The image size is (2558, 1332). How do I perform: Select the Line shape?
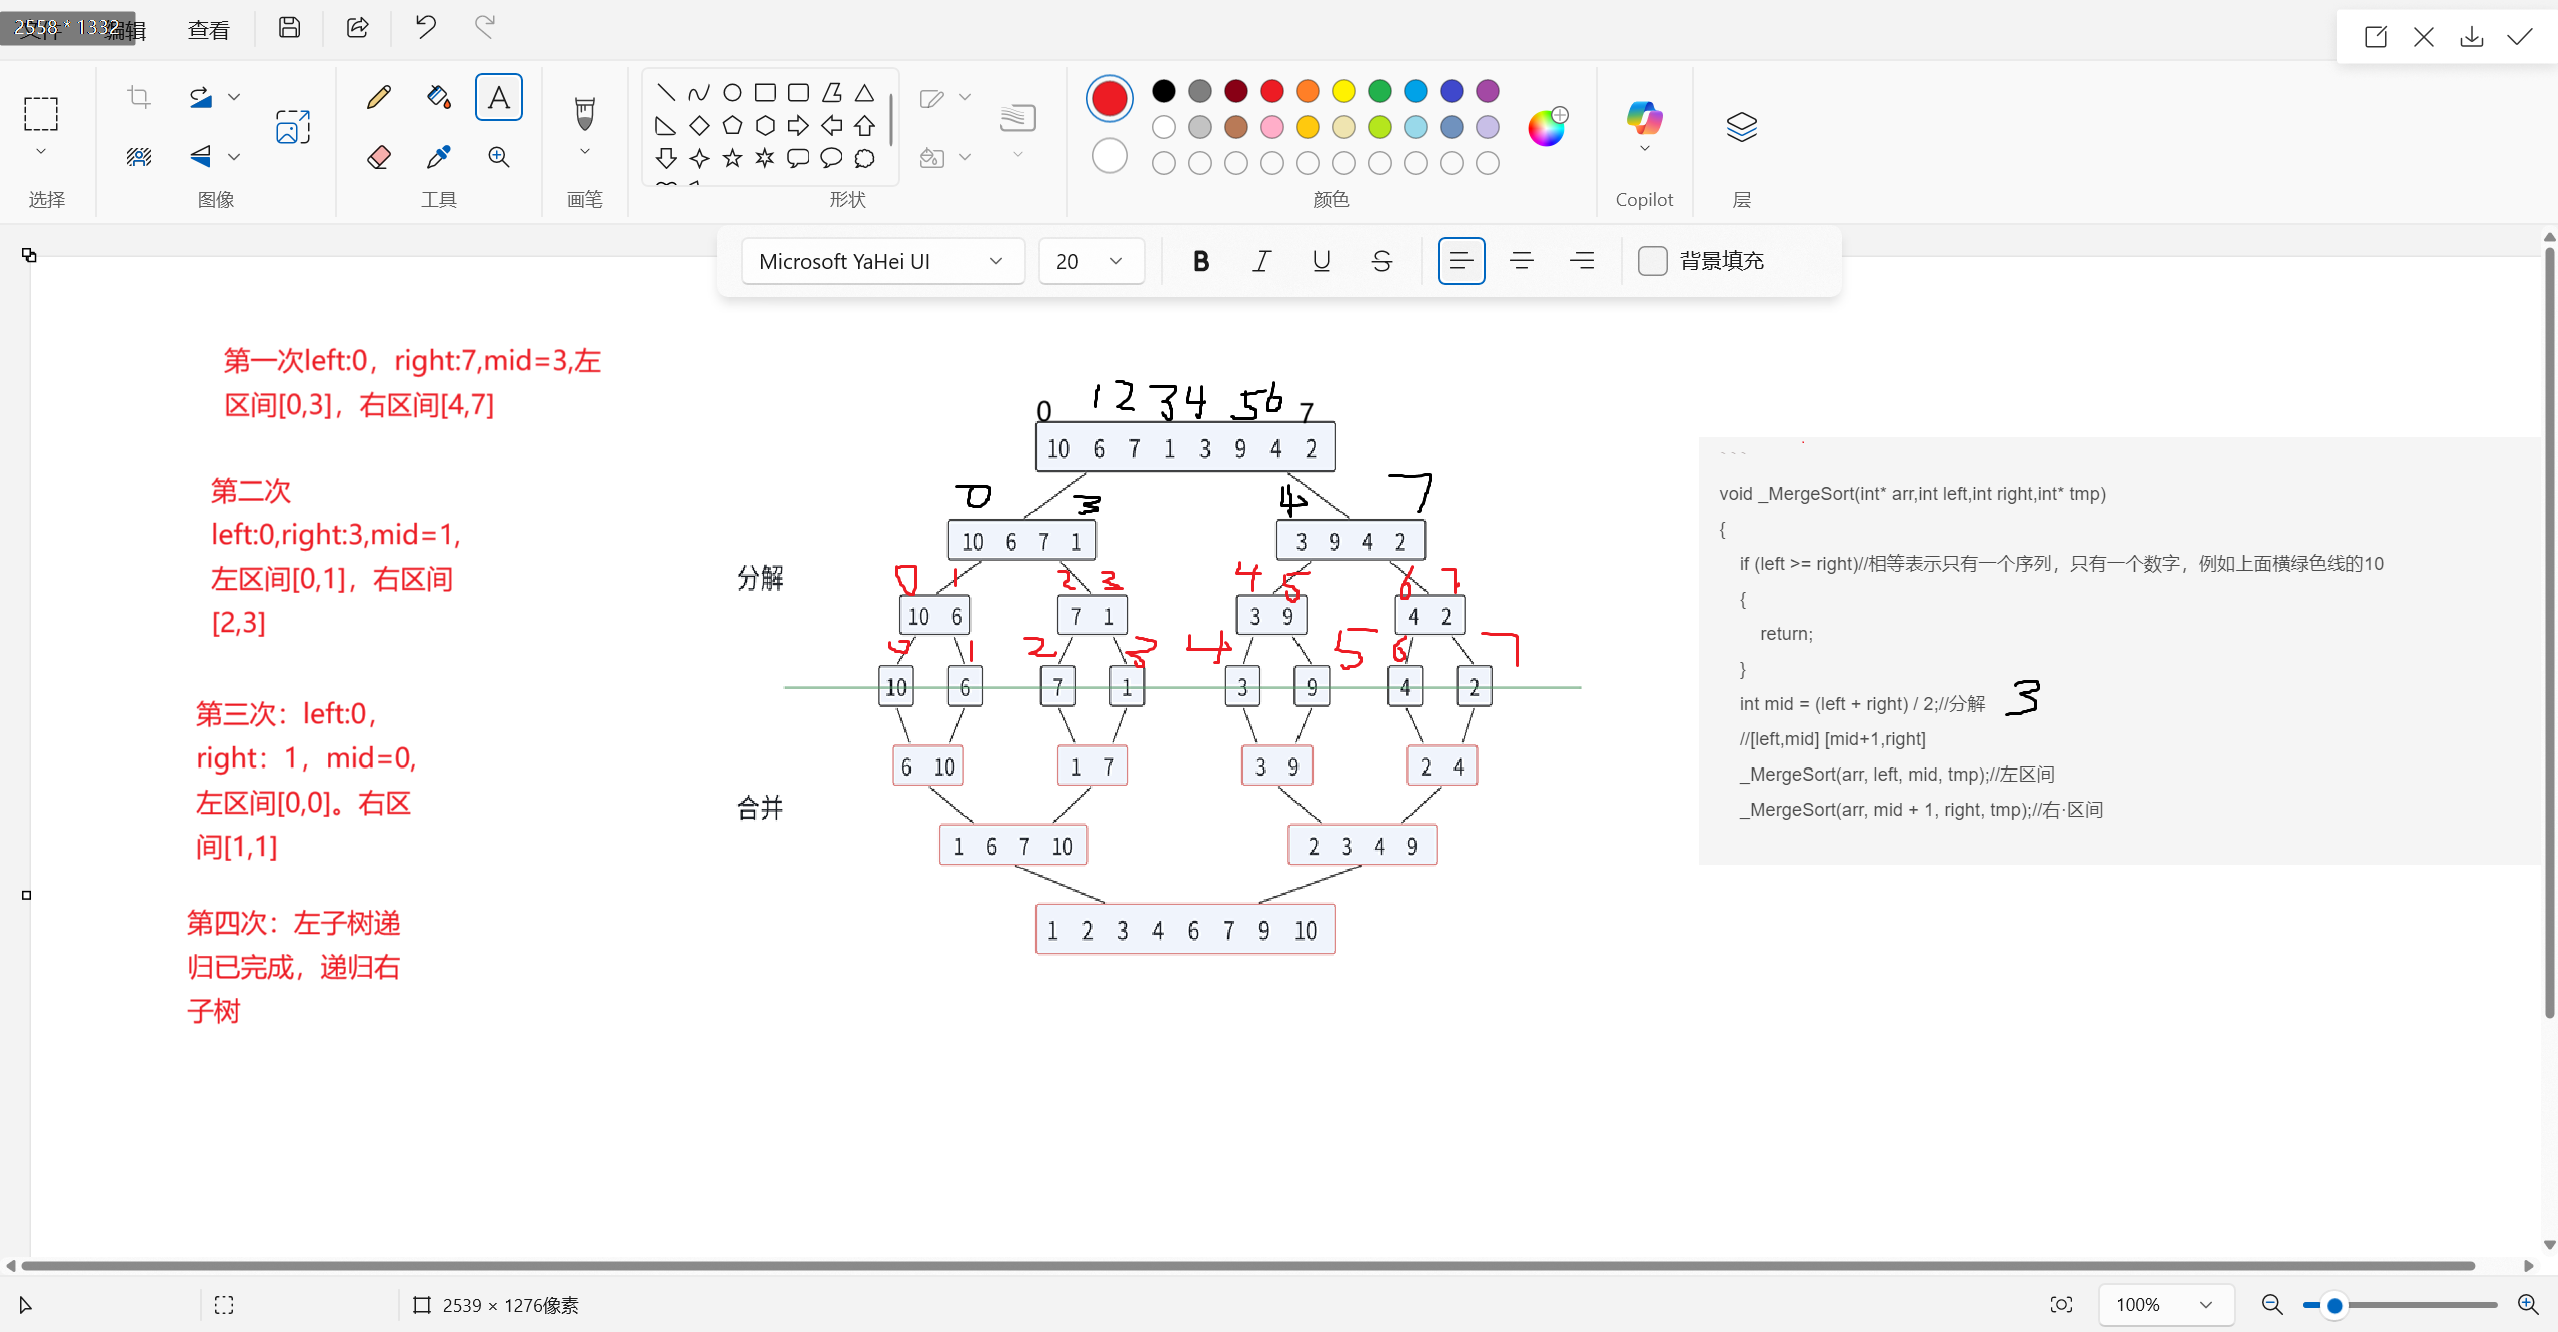(x=666, y=93)
